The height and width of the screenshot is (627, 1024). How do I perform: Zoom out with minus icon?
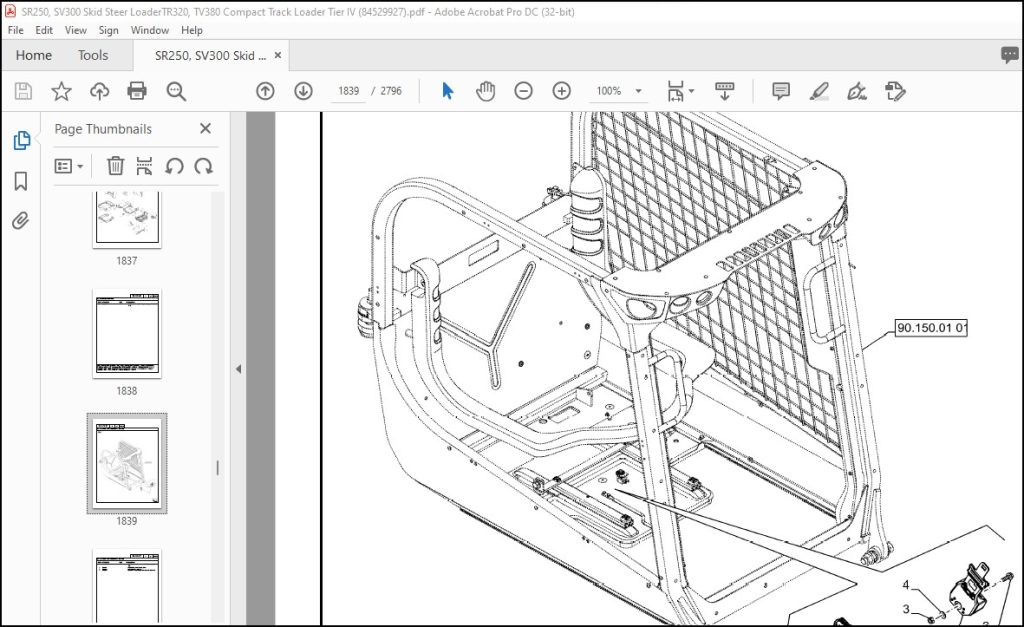click(523, 91)
